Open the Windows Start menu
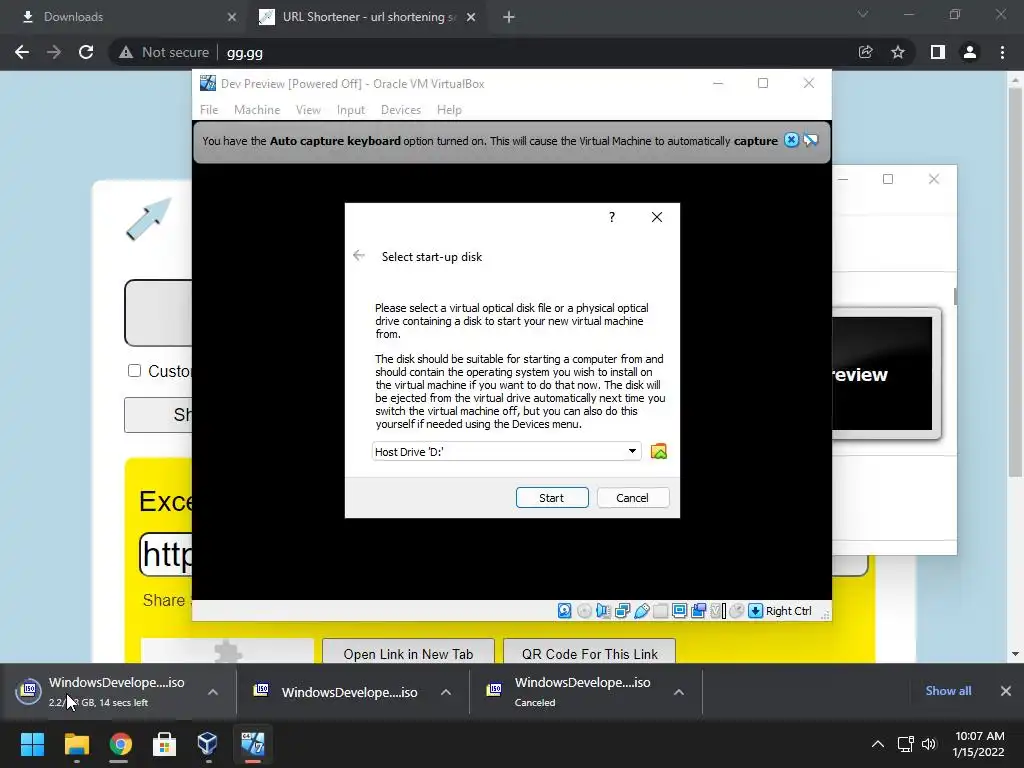Image resolution: width=1024 pixels, height=768 pixels. [x=32, y=744]
